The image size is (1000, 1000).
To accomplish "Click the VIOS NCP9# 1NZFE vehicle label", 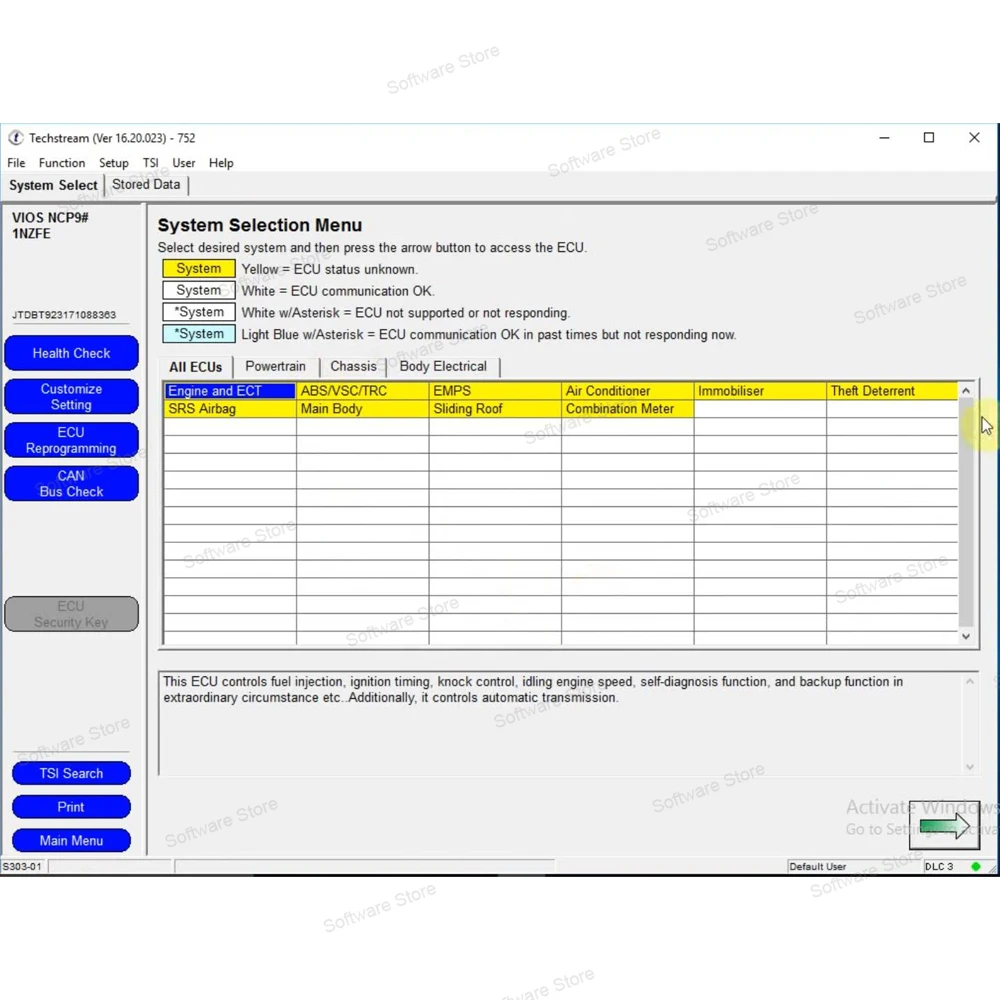I will pos(50,226).
